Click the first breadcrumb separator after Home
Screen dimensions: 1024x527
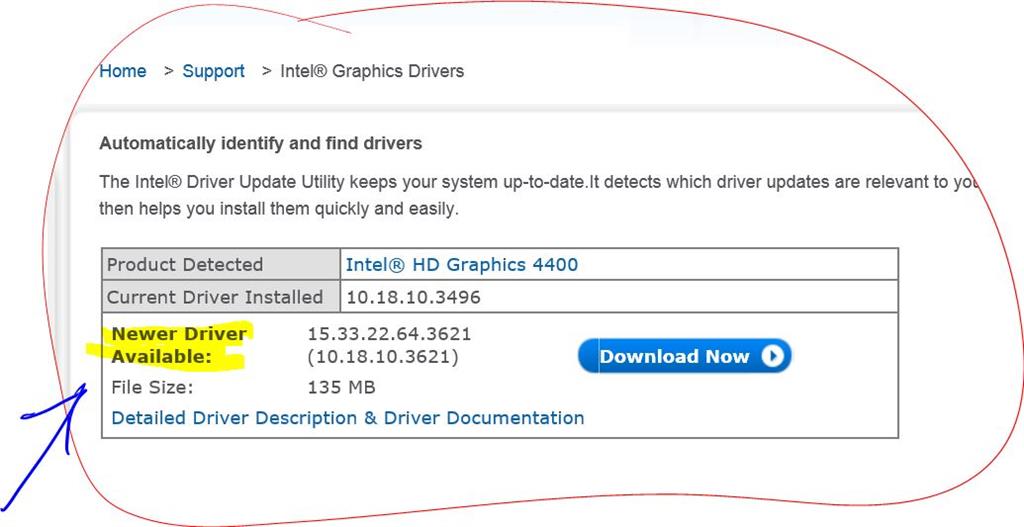[x=168, y=71]
